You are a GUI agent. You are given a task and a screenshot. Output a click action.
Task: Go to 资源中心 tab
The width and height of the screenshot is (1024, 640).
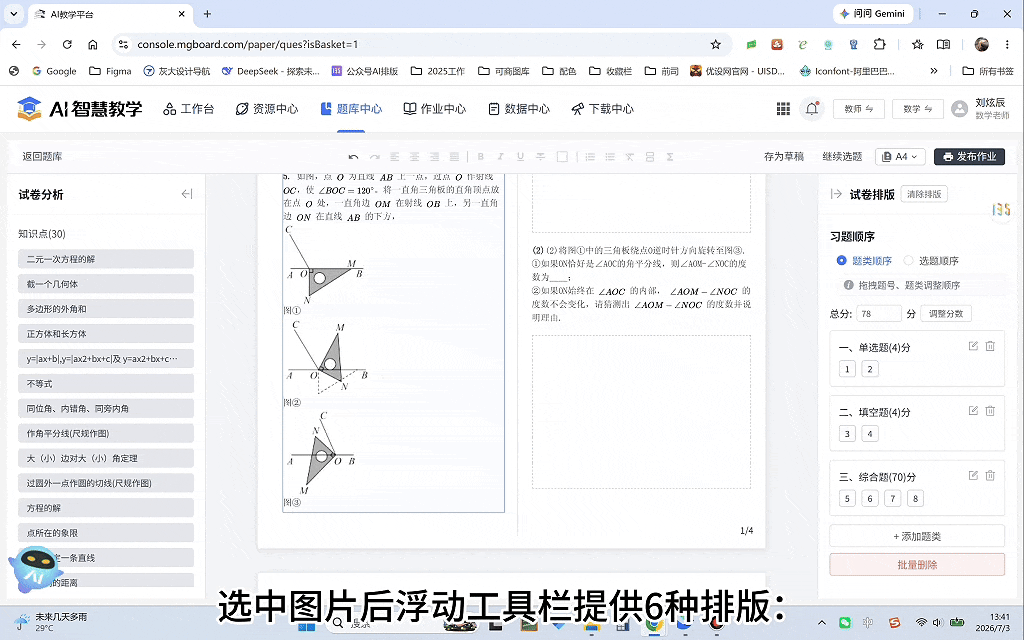point(267,109)
